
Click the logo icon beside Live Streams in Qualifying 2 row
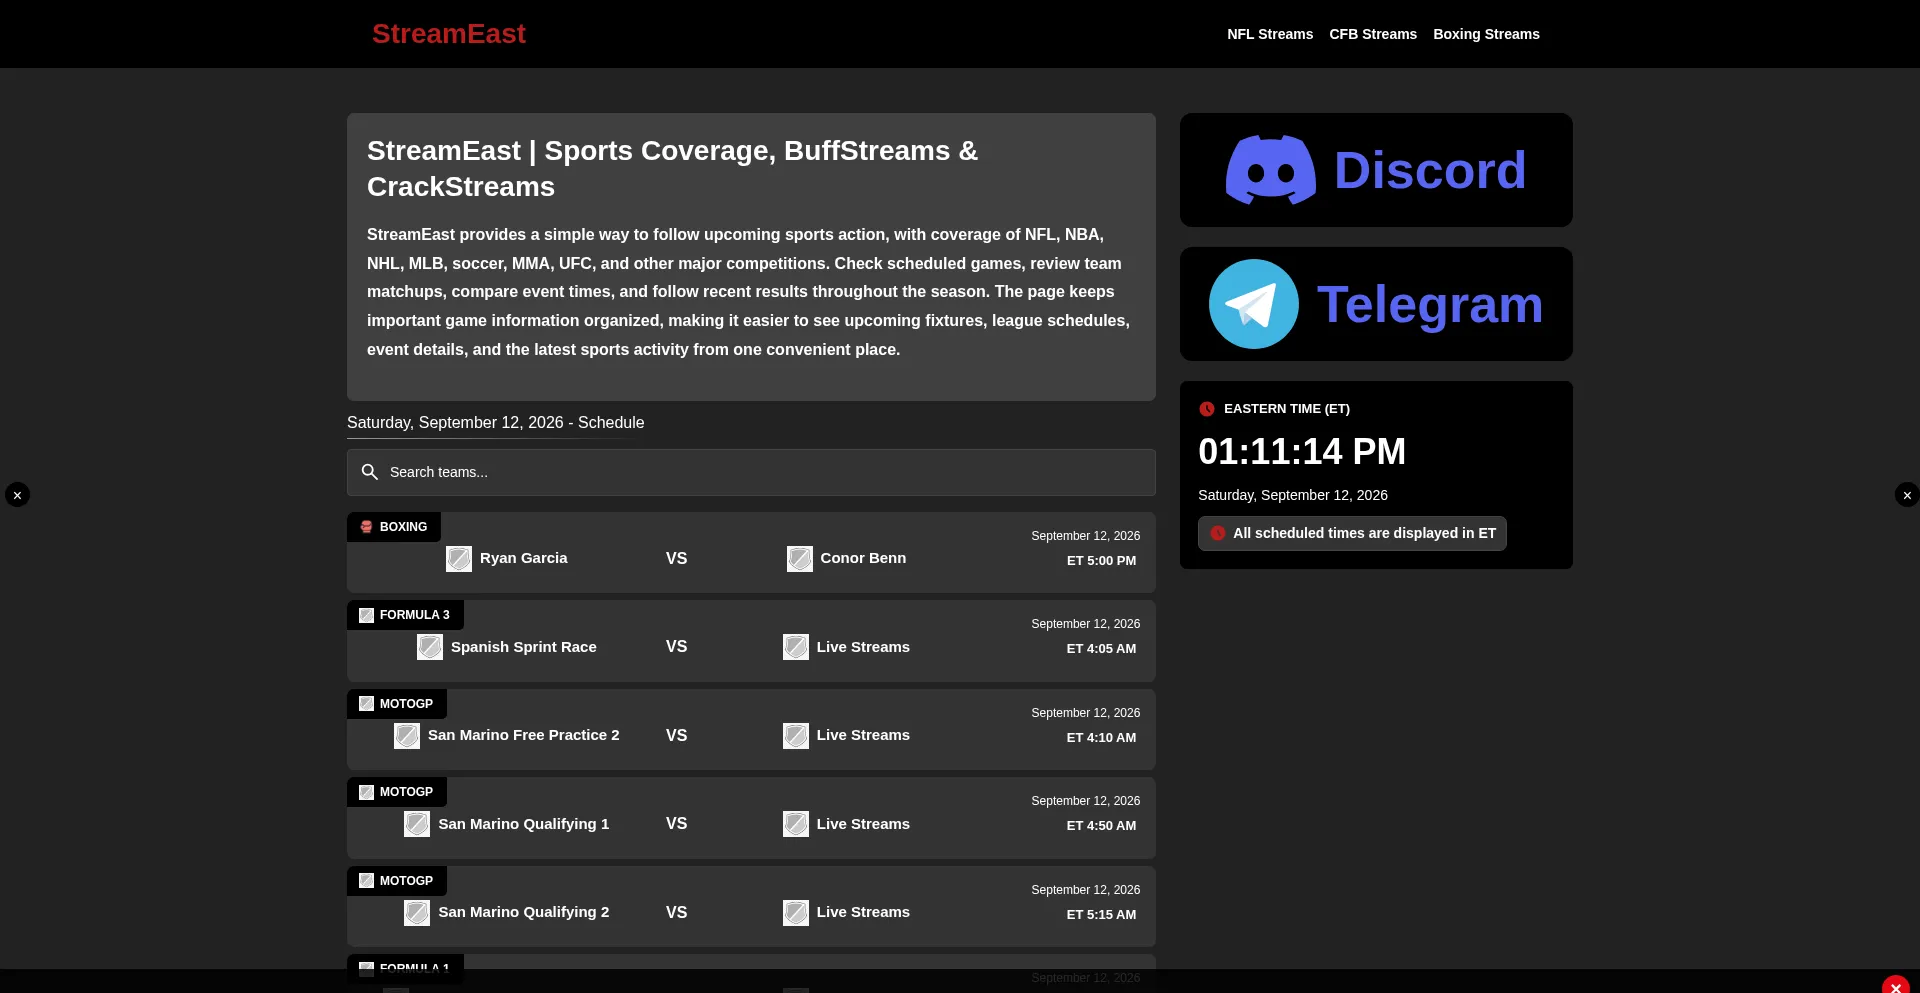(x=796, y=913)
